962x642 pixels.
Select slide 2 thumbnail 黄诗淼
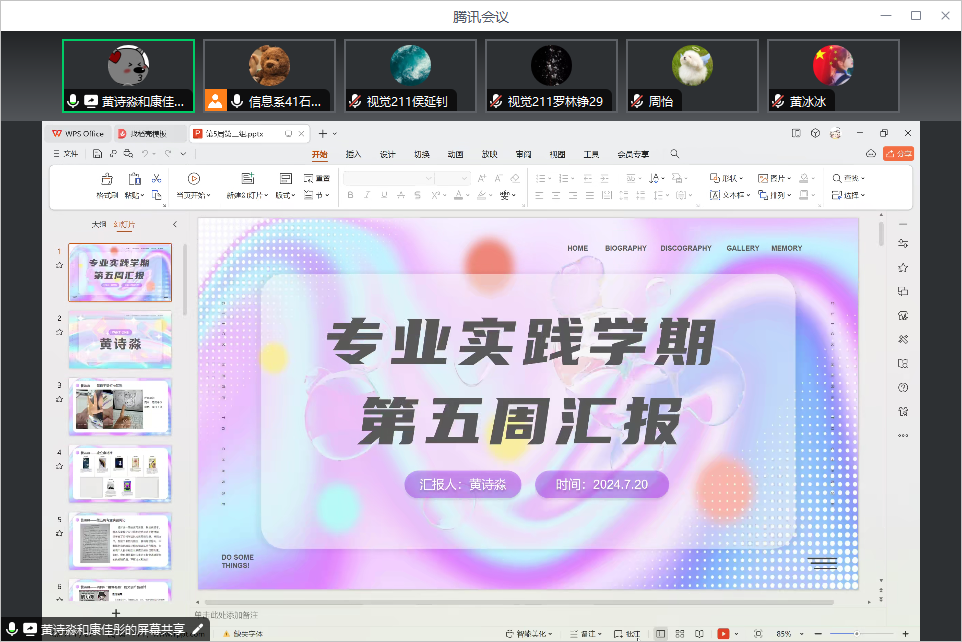point(119,340)
